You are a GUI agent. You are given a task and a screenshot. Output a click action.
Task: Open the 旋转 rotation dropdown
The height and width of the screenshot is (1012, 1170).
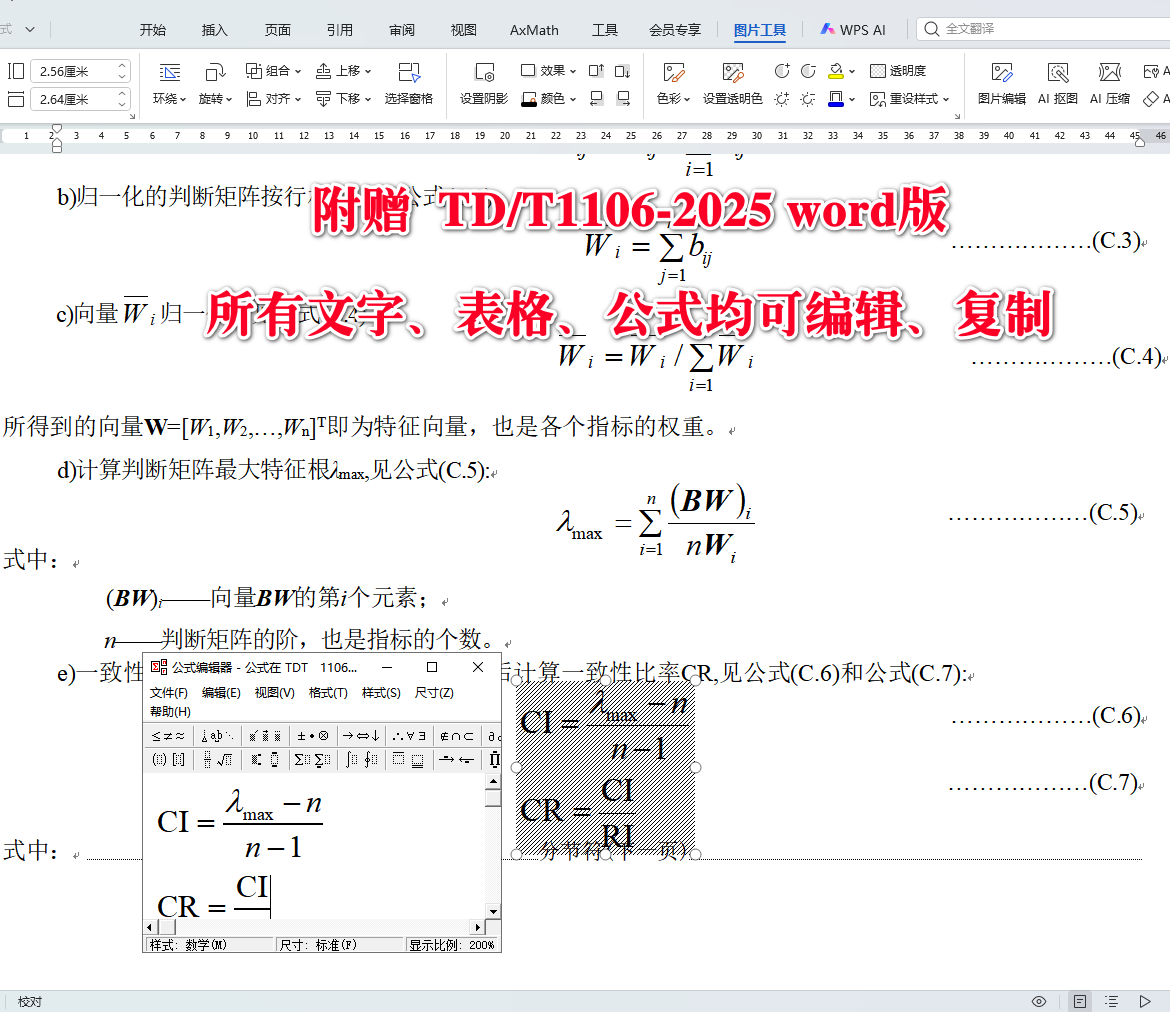(x=218, y=99)
